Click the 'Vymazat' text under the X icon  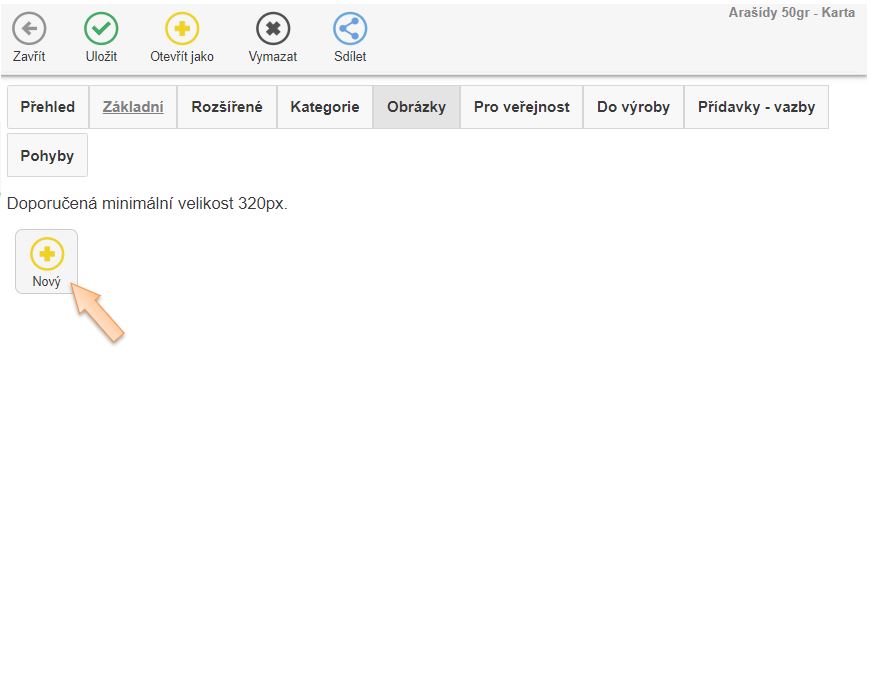pyautogui.click(x=273, y=57)
